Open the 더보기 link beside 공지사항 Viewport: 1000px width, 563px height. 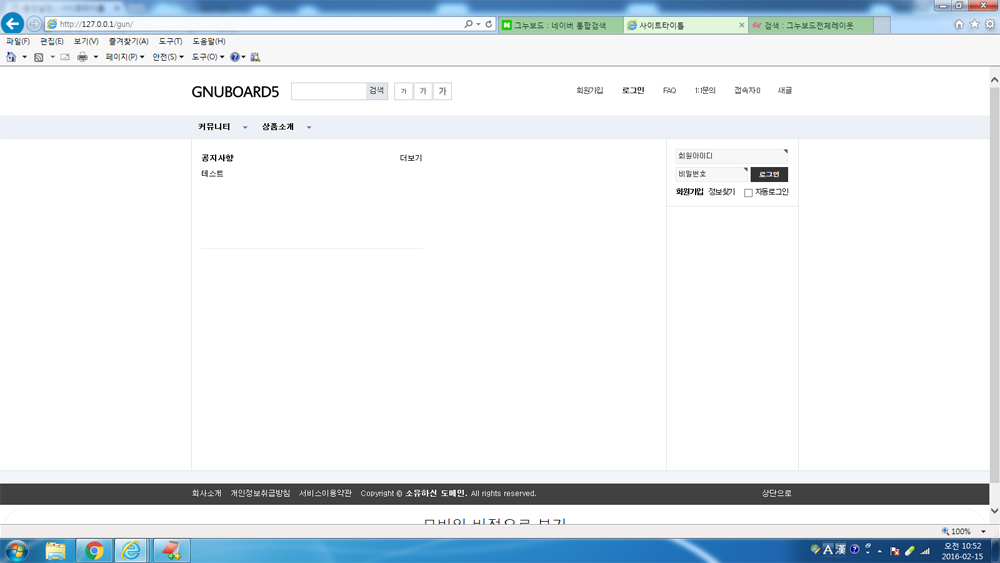(x=410, y=158)
